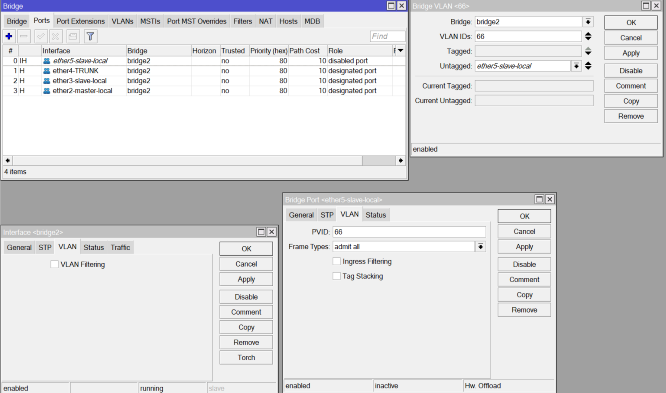666x393 pixels.
Task: Open the MSTIs tab
Action: pyautogui.click(x=150, y=21)
